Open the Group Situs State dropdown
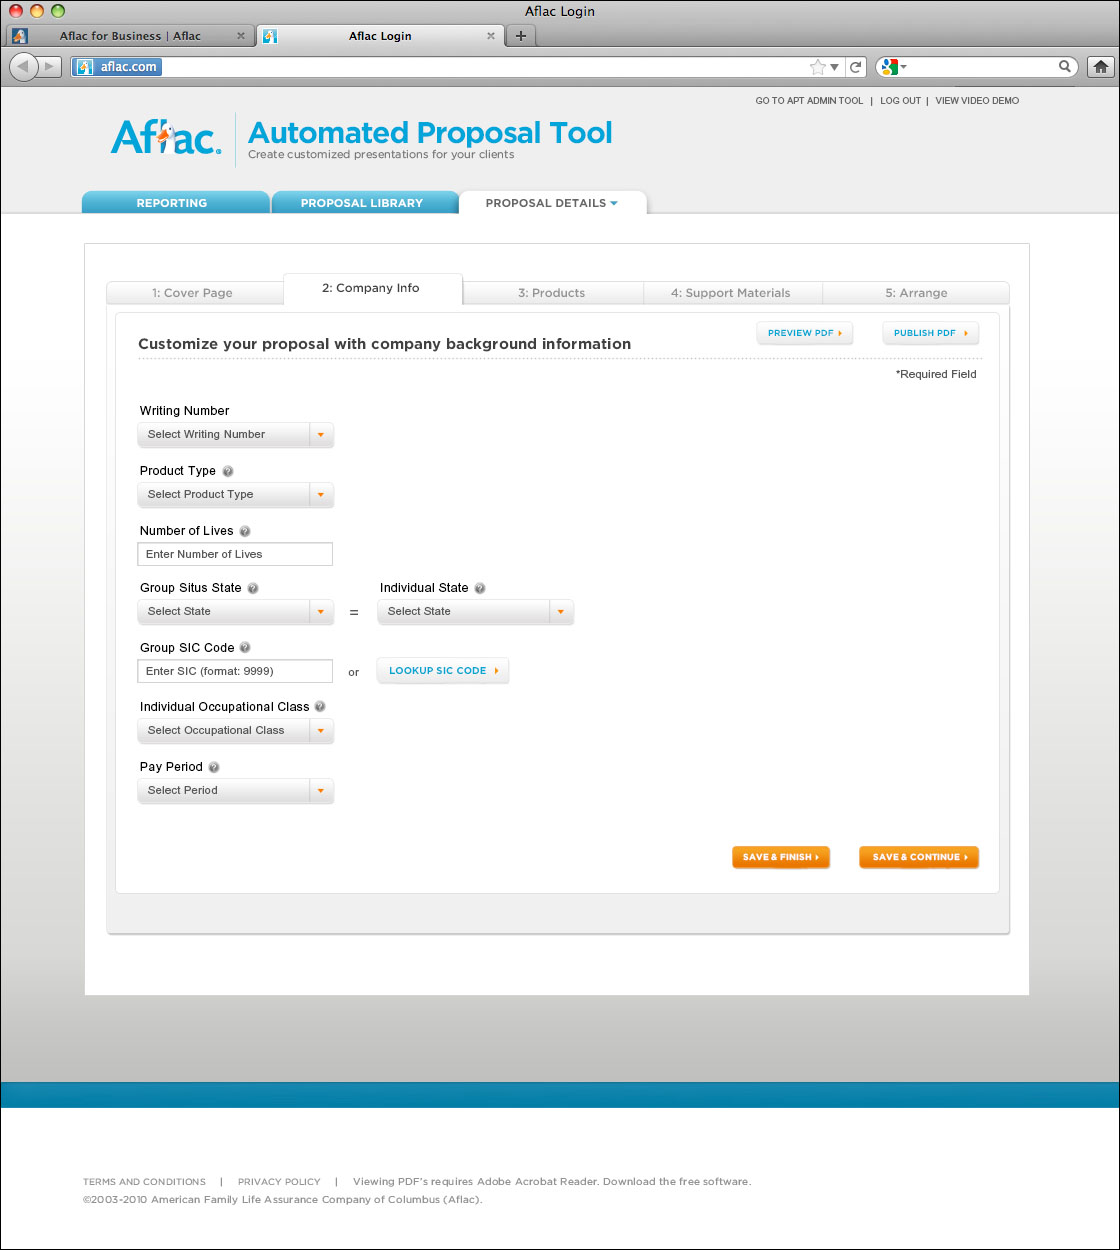Image resolution: width=1120 pixels, height=1250 pixels. coord(236,612)
